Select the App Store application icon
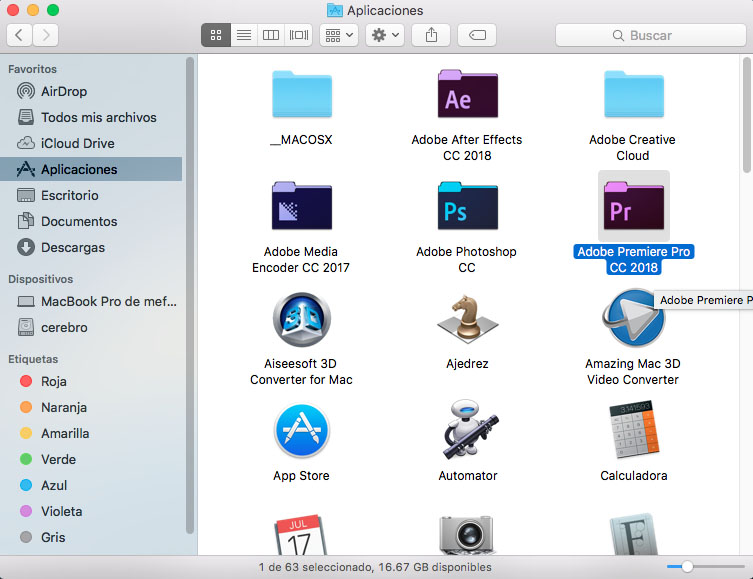This screenshot has width=753, height=579. [x=302, y=430]
